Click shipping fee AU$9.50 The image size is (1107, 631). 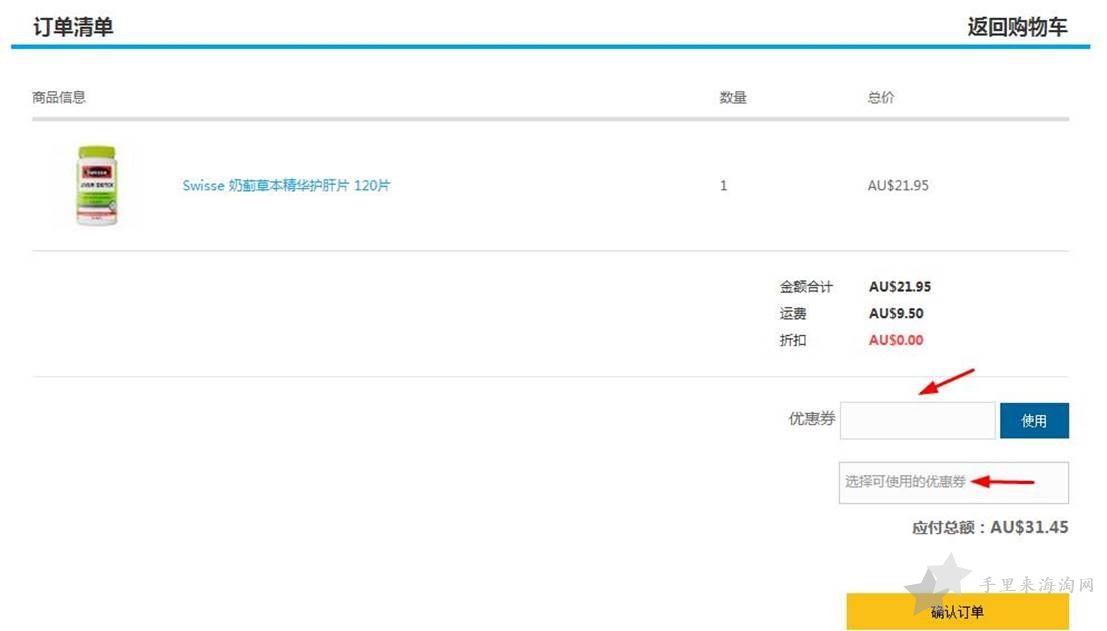click(896, 313)
